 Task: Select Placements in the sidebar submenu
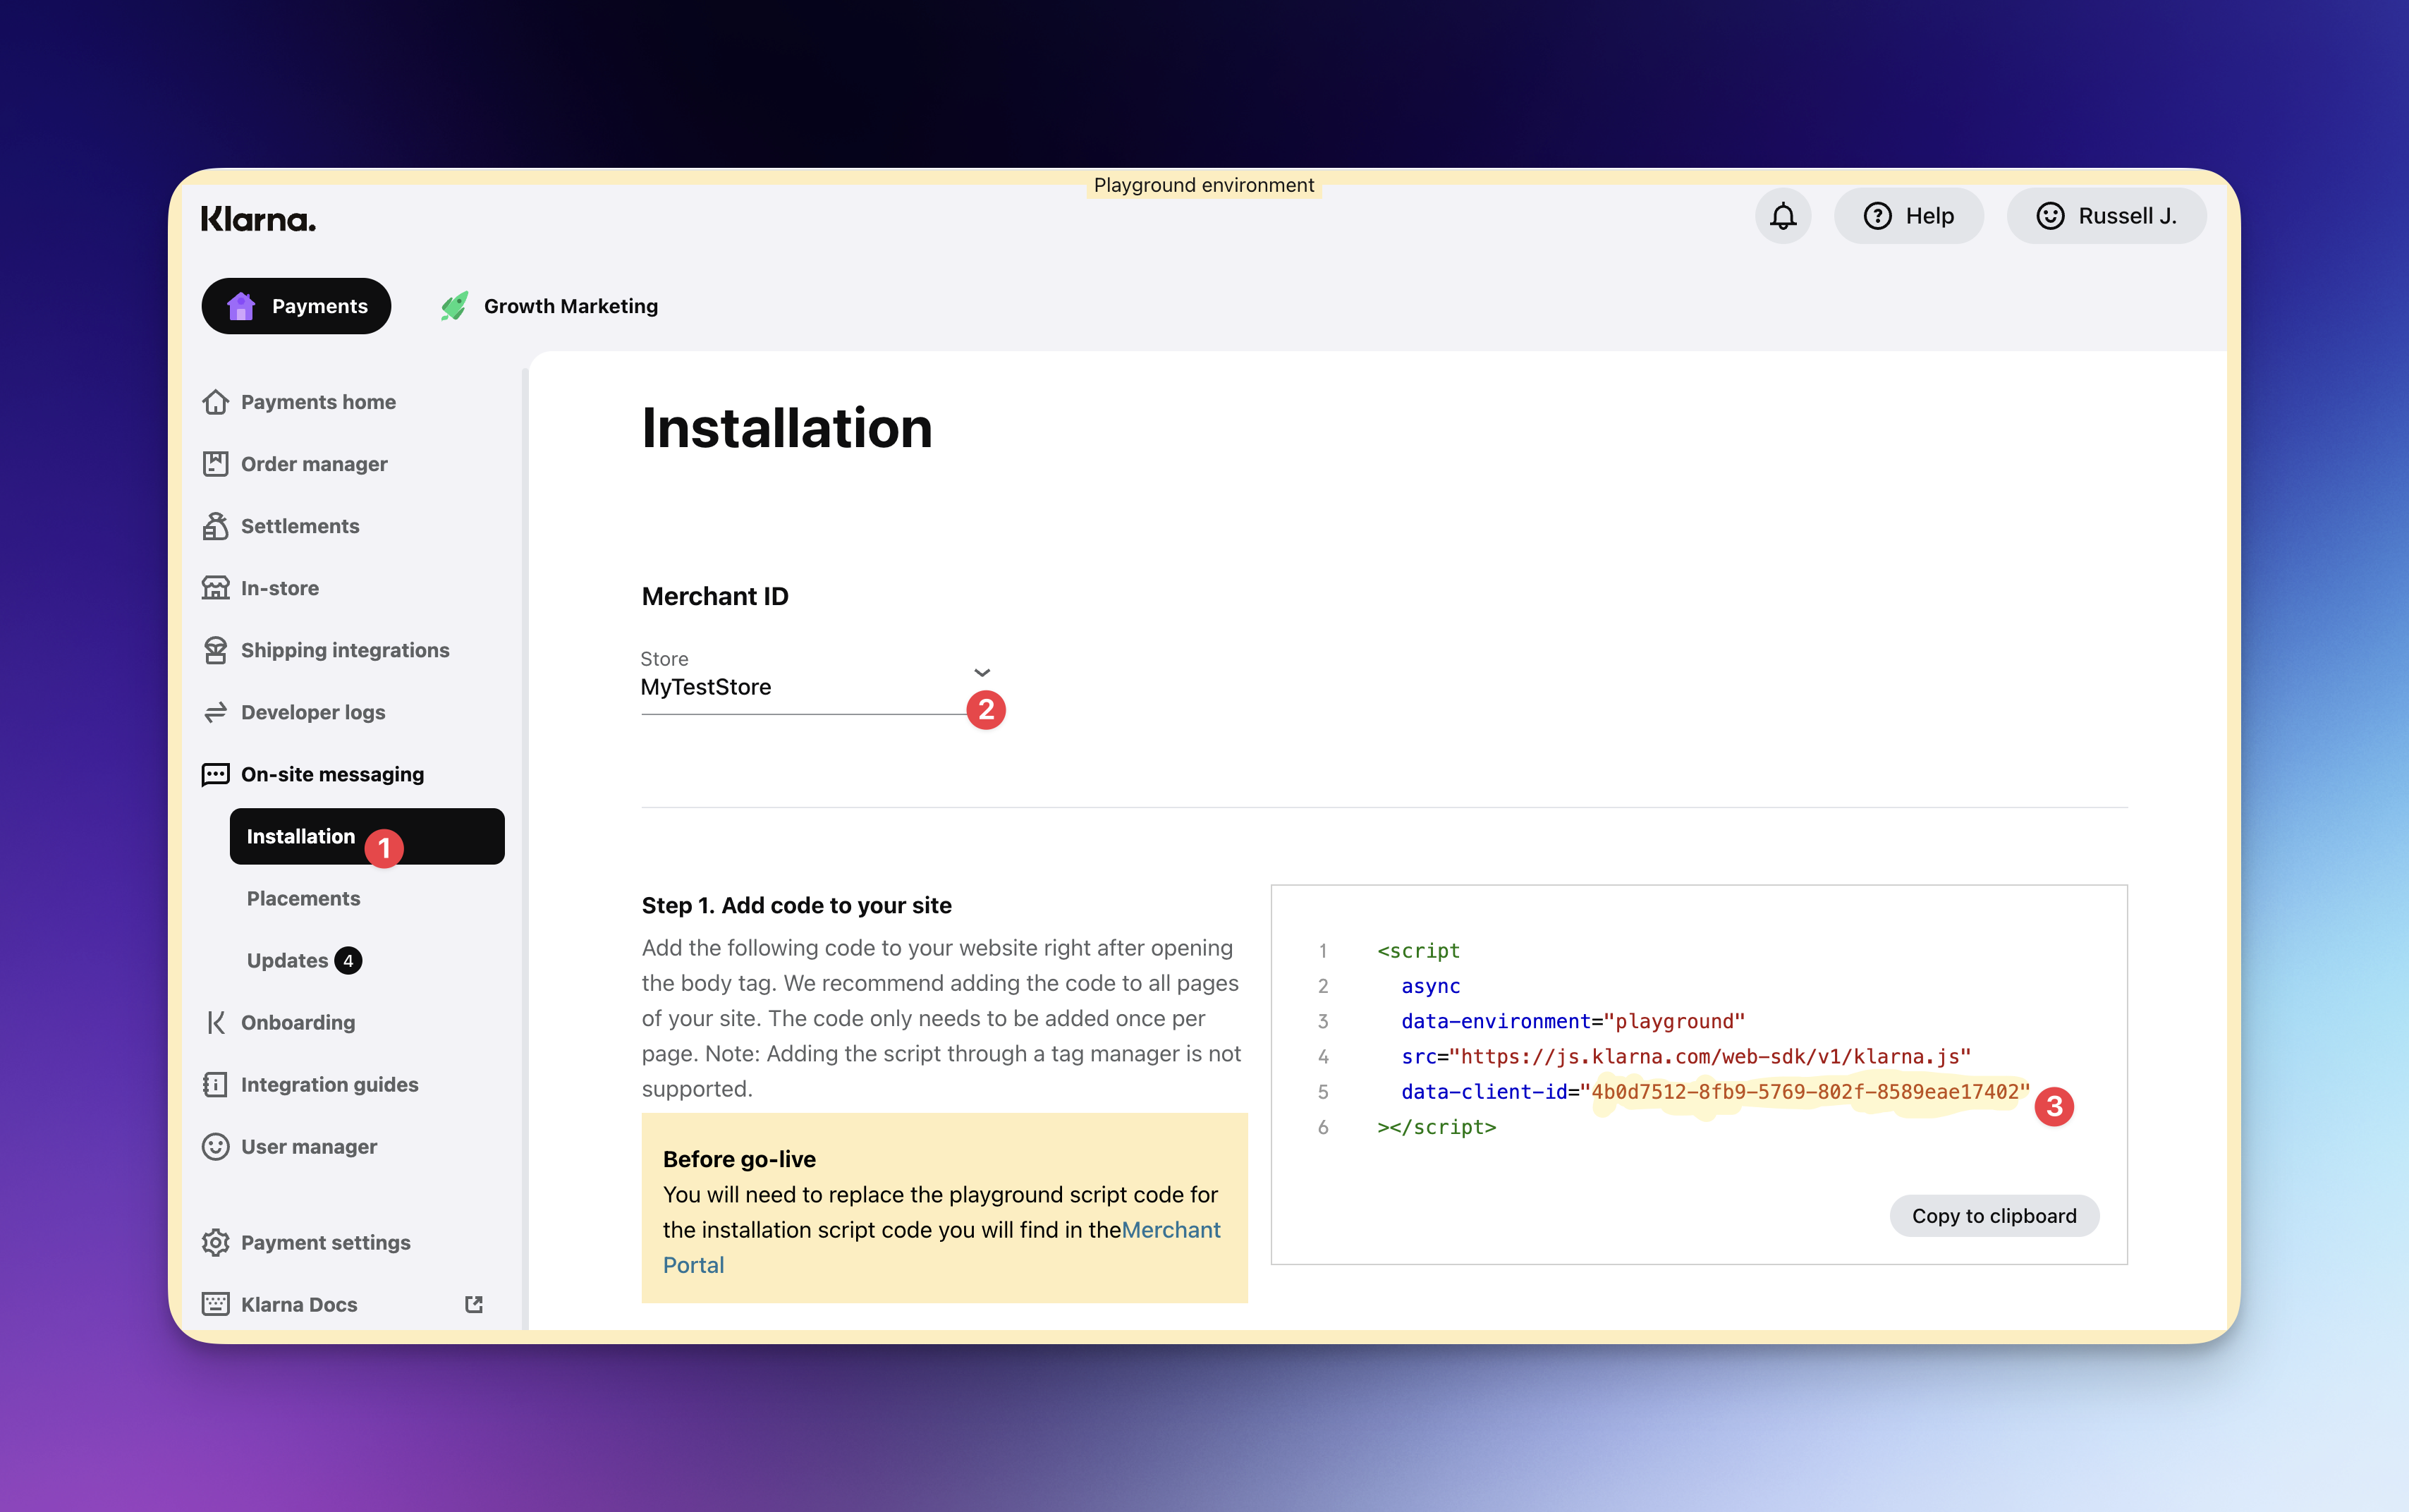click(303, 898)
